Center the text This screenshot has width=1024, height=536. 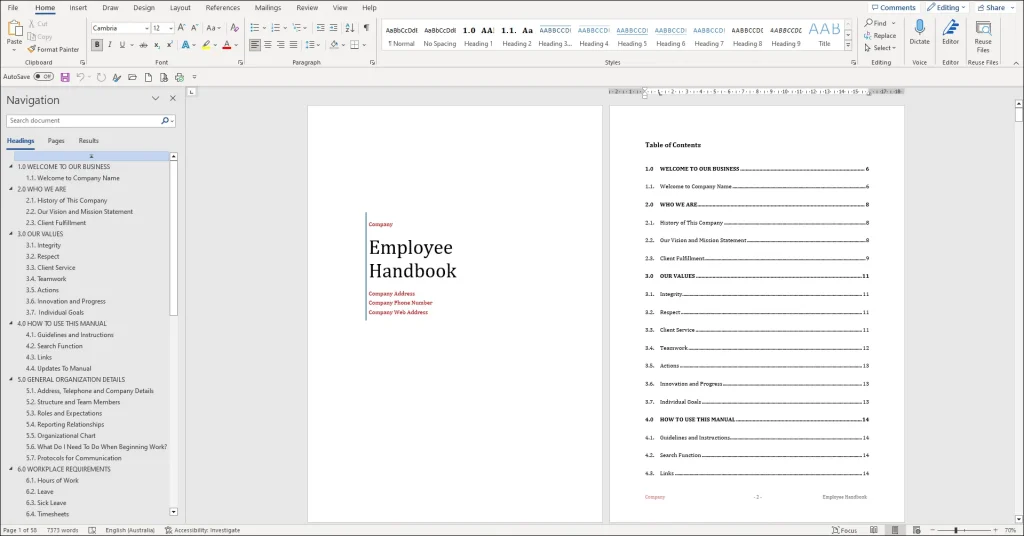click(268, 45)
